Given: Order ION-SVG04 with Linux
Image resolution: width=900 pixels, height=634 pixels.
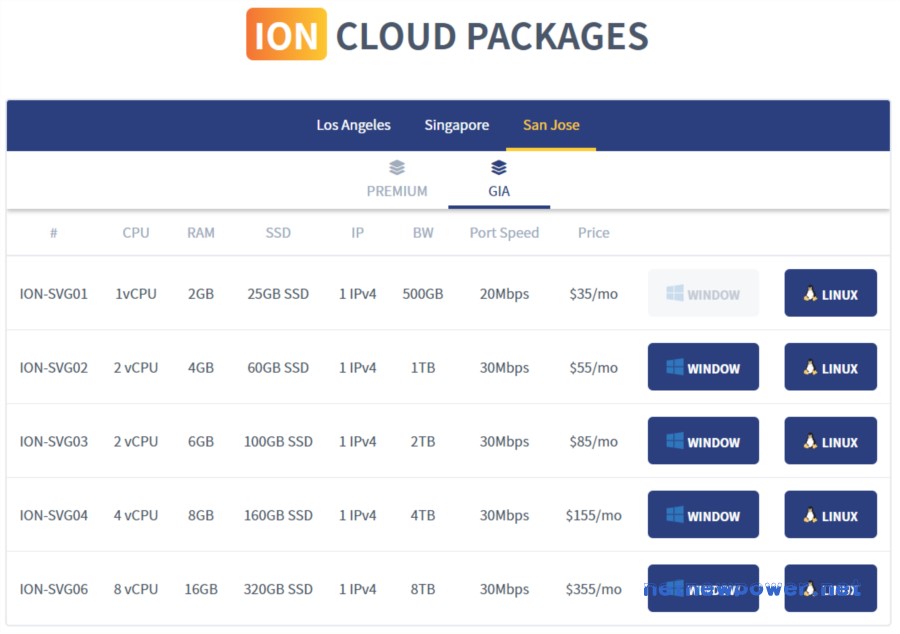Looking at the screenshot, I should [x=830, y=515].
